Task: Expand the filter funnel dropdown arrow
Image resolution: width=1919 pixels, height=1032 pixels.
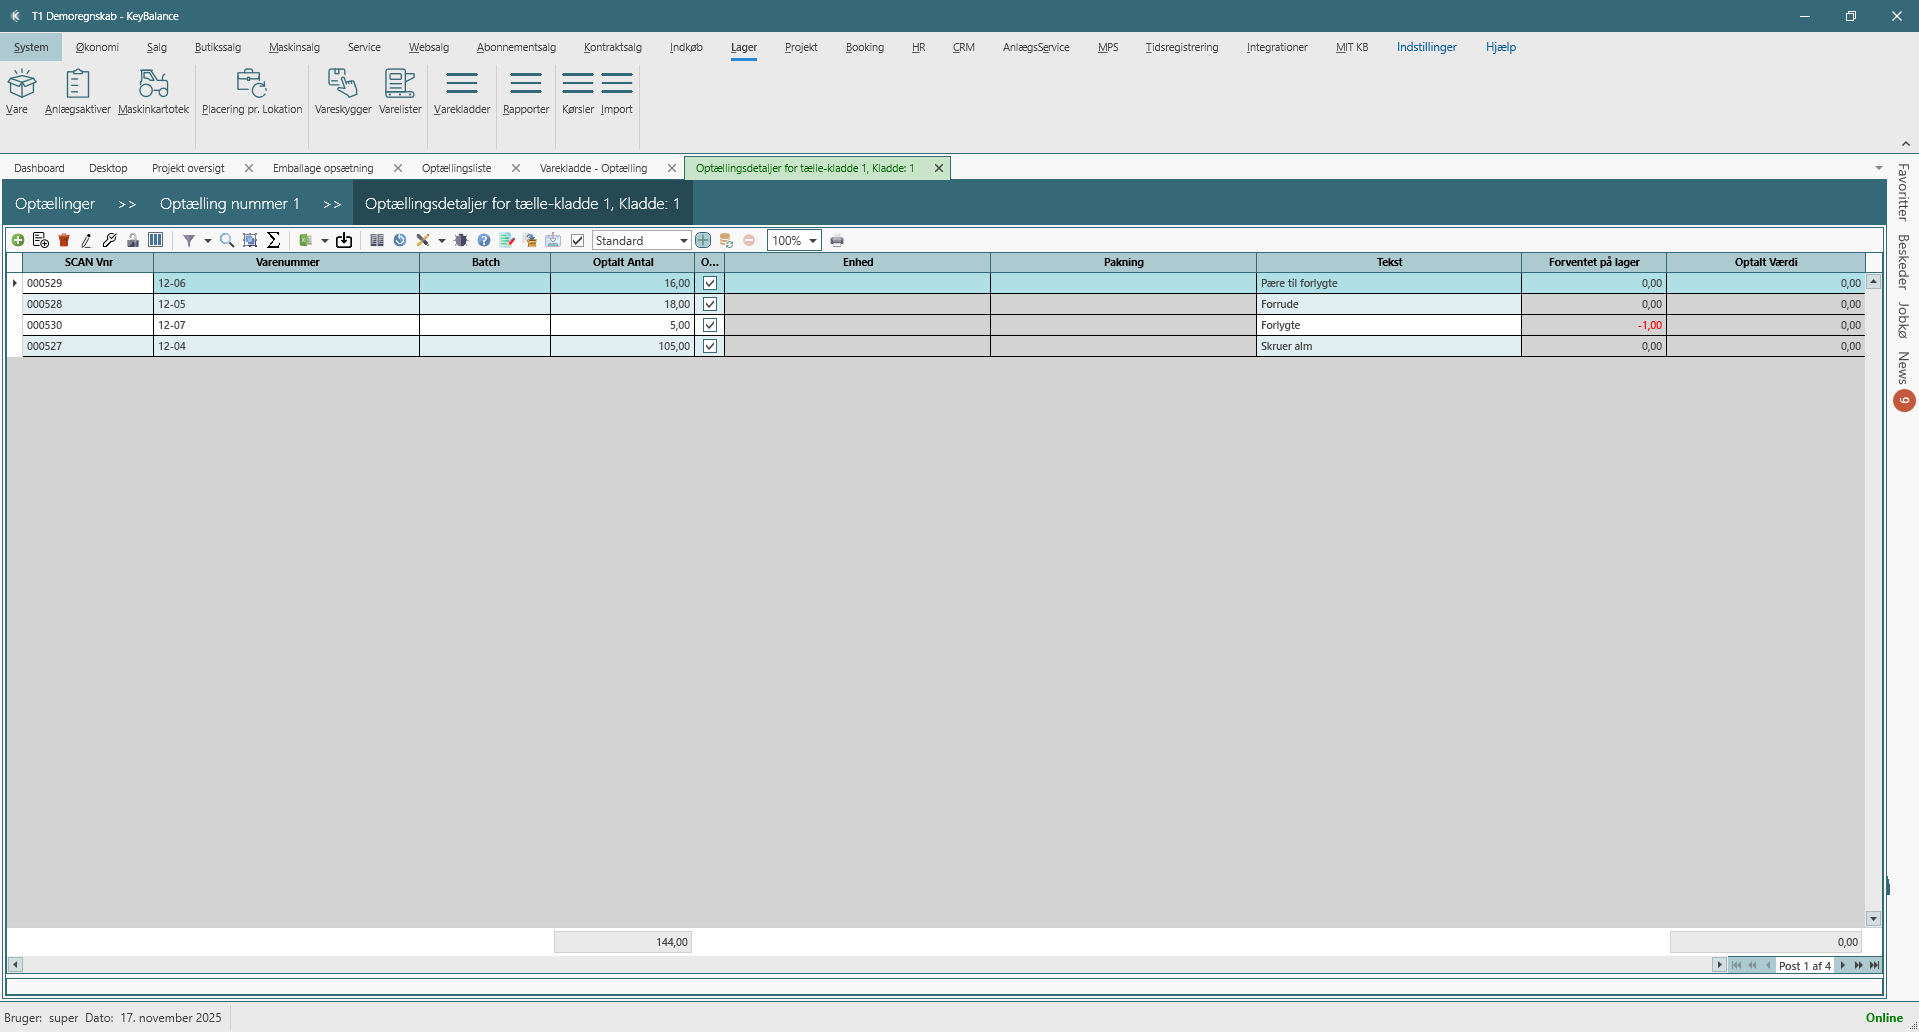Action: pos(207,240)
